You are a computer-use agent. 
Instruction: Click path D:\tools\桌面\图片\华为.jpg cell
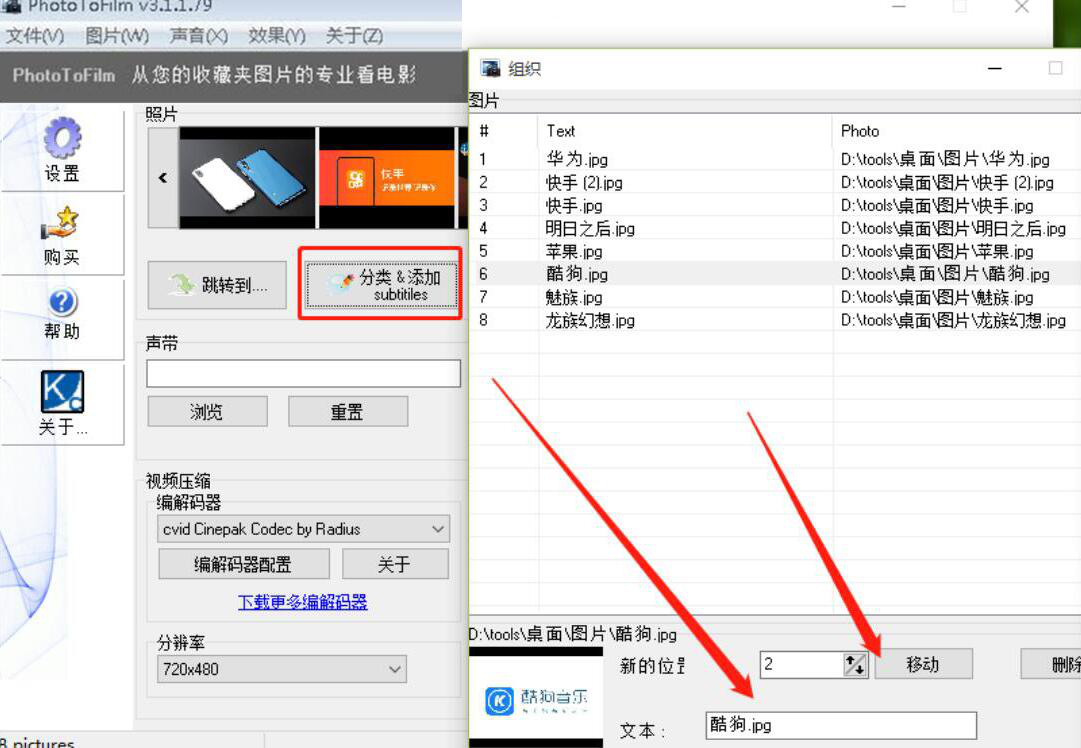(945, 159)
